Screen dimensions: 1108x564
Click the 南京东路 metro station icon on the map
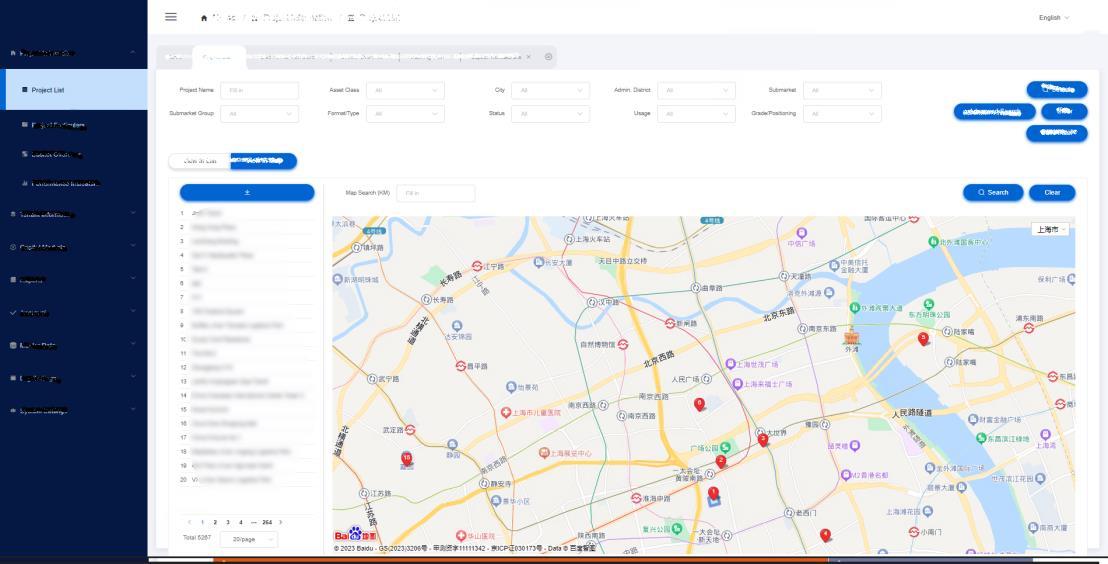803,329
